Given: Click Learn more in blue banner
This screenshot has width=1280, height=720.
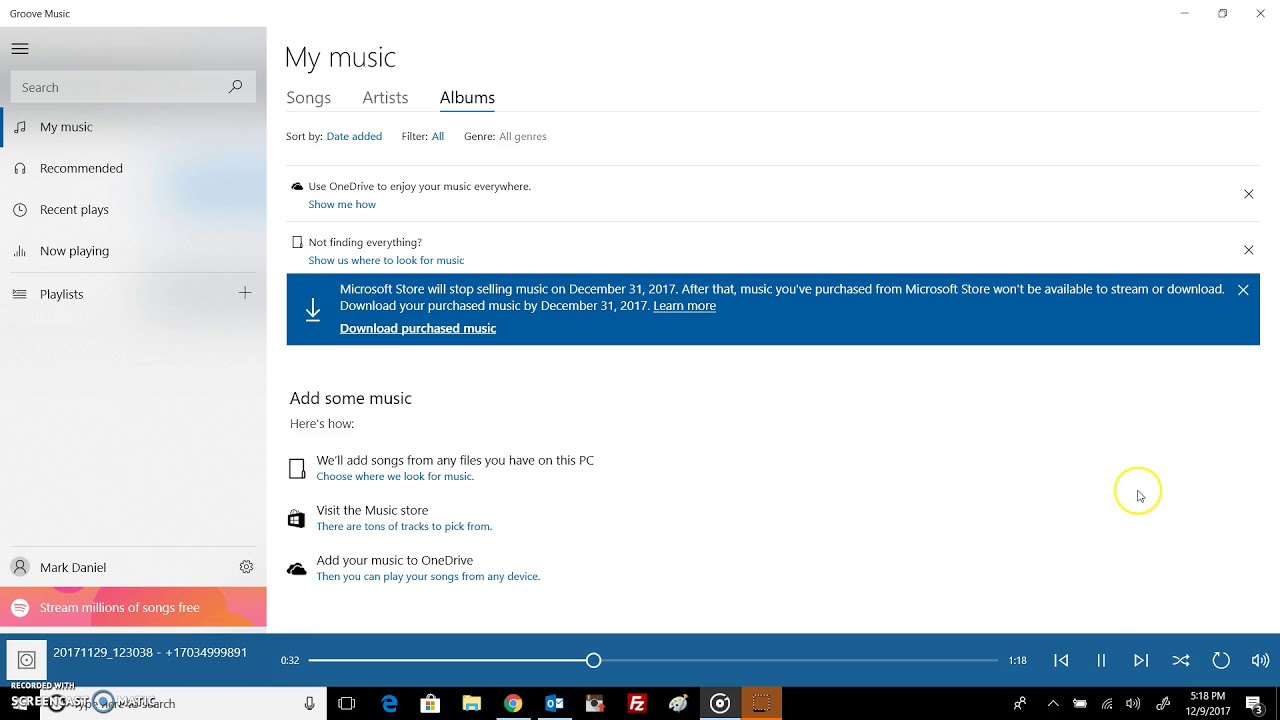Looking at the screenshot, I should (x=684, y=306).
